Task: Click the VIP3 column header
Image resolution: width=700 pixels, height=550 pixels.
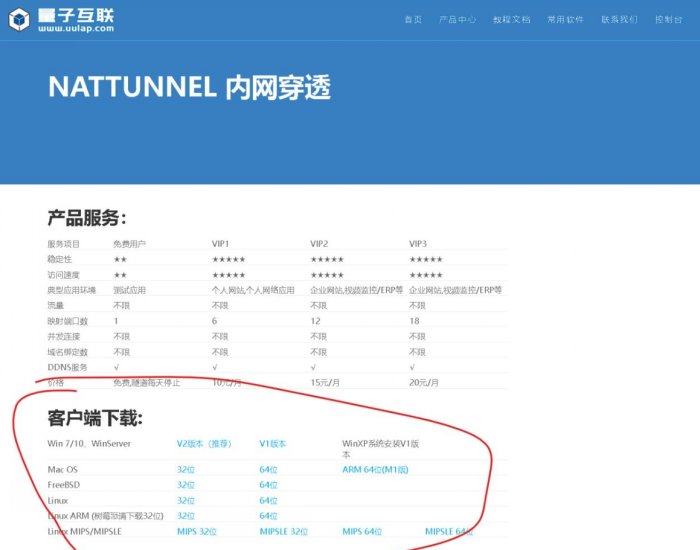Action: coord(418,244)
